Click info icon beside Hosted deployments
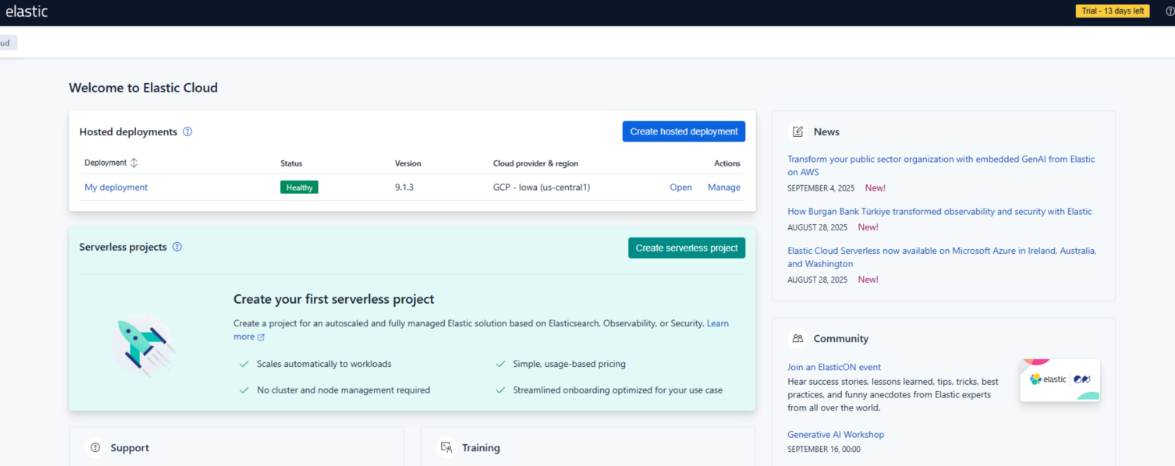 click(x=188, y=132)
